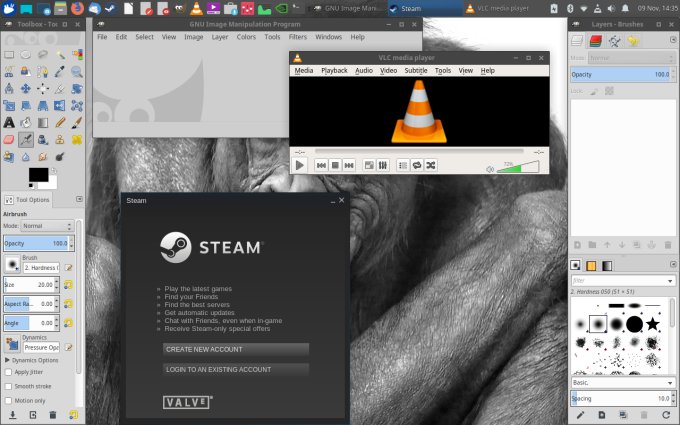Image resolution: width=680 pixels, height=425 pixels.
Task: Launch VLC from top panel launcher
Action: pyautogui.click(x=196, y=8)
